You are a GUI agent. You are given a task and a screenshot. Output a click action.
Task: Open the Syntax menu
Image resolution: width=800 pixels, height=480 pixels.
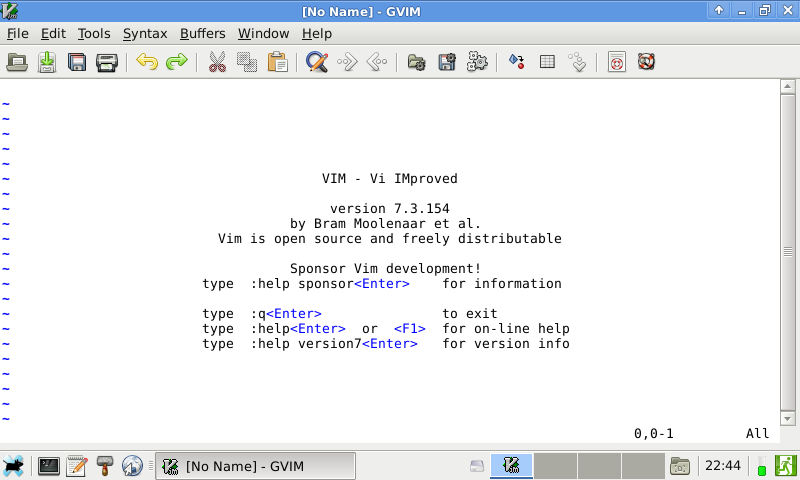click(x=145, y=33)
